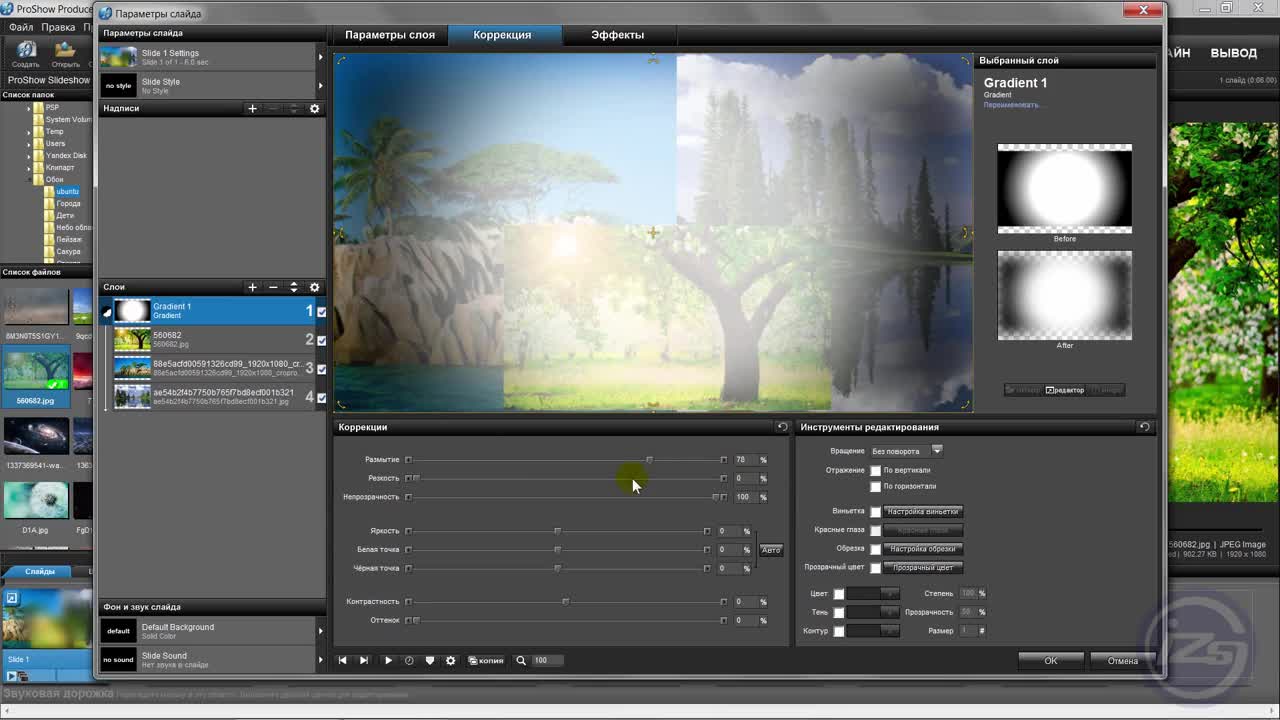1280x720 pixels.
Task: Open the Файл menu in ProShow
Action: tap(20, 27)
